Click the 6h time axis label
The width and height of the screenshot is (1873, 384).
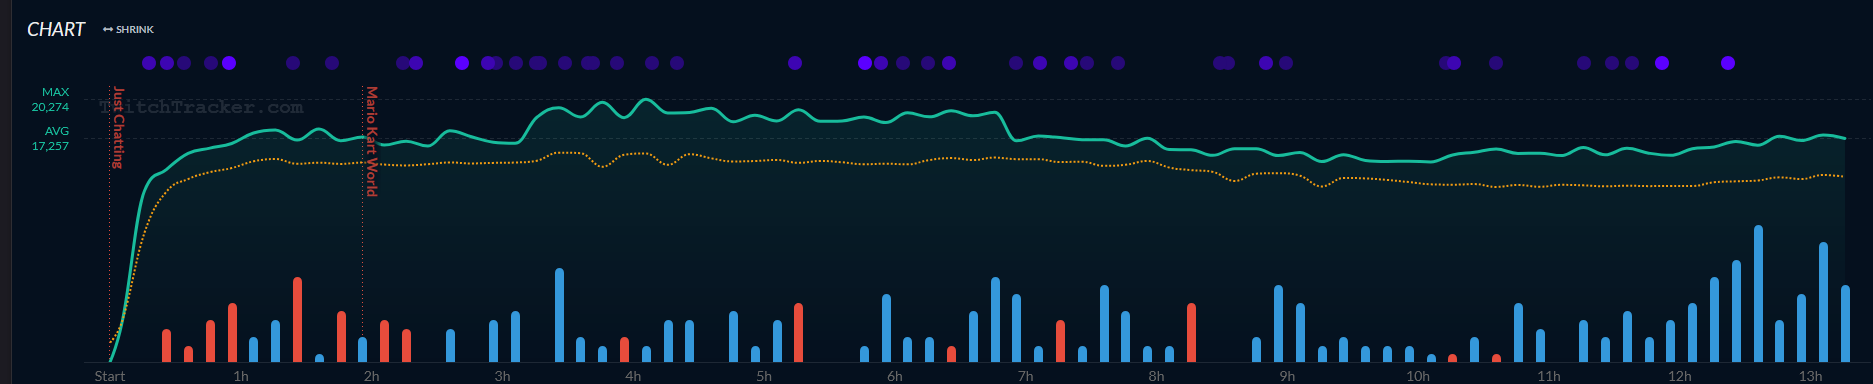click(895, 376)
